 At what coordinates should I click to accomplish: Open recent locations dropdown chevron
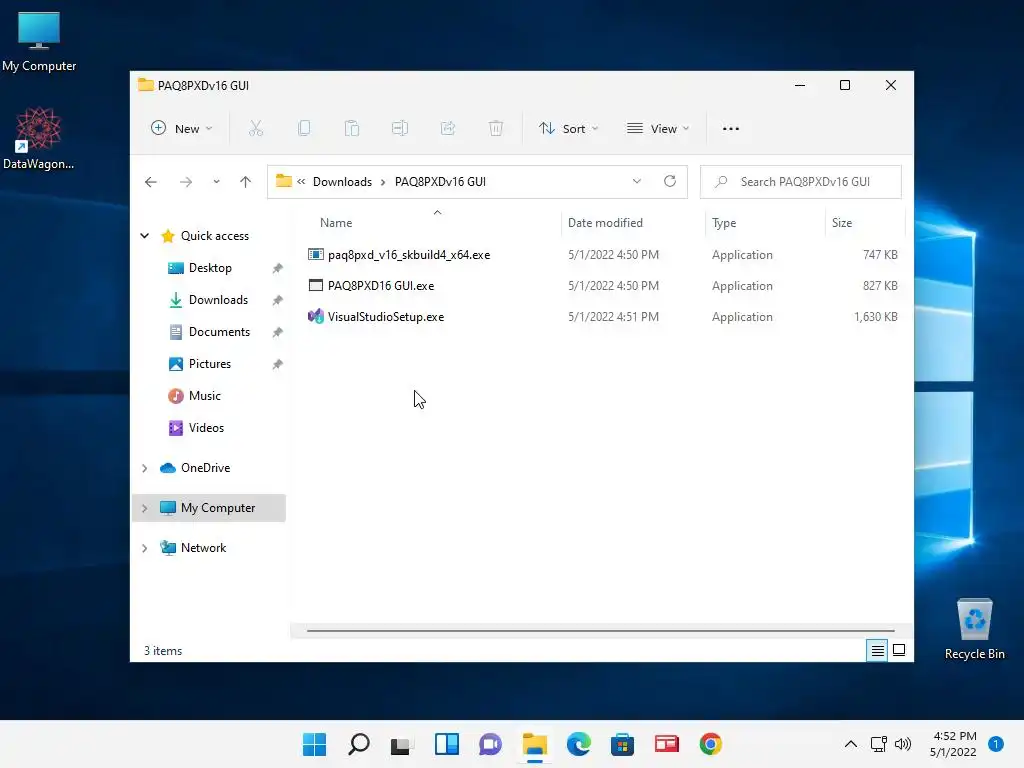pyautogui.click(x=216, y=182)
